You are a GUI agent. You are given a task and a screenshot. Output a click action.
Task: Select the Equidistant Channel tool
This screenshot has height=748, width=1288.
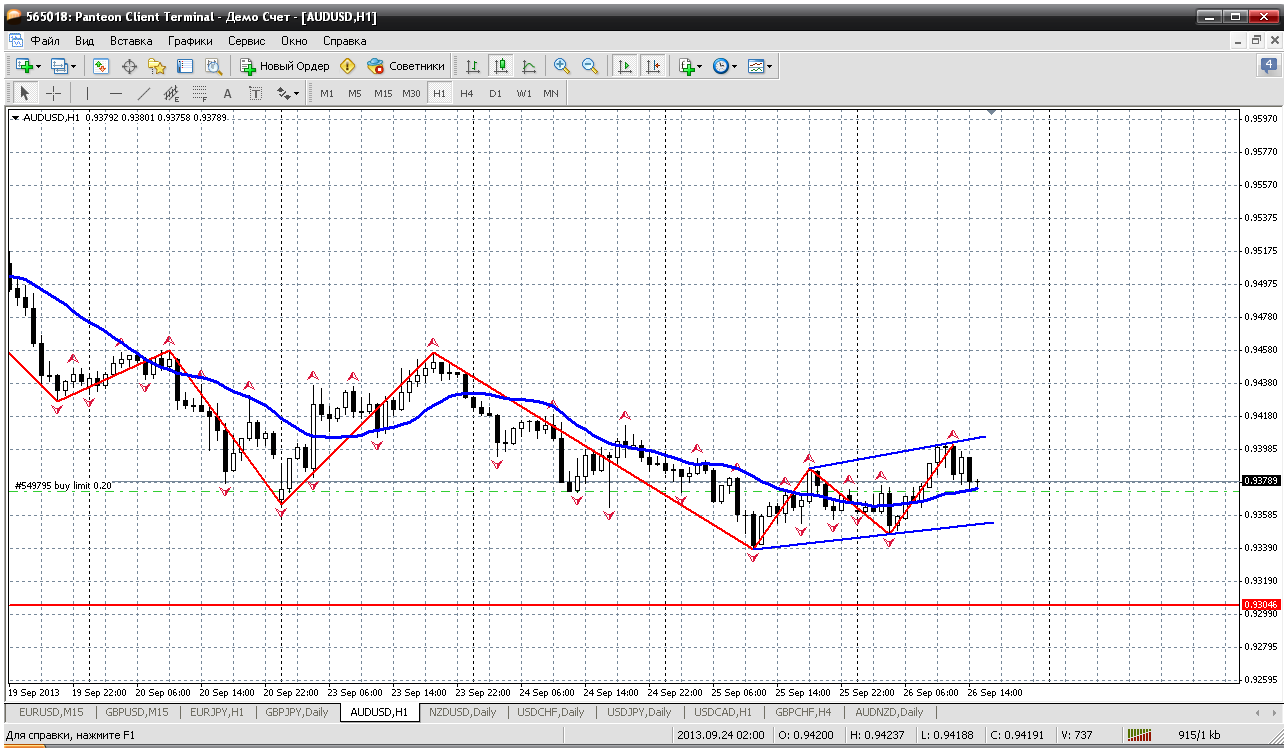[x=171, y=93]
